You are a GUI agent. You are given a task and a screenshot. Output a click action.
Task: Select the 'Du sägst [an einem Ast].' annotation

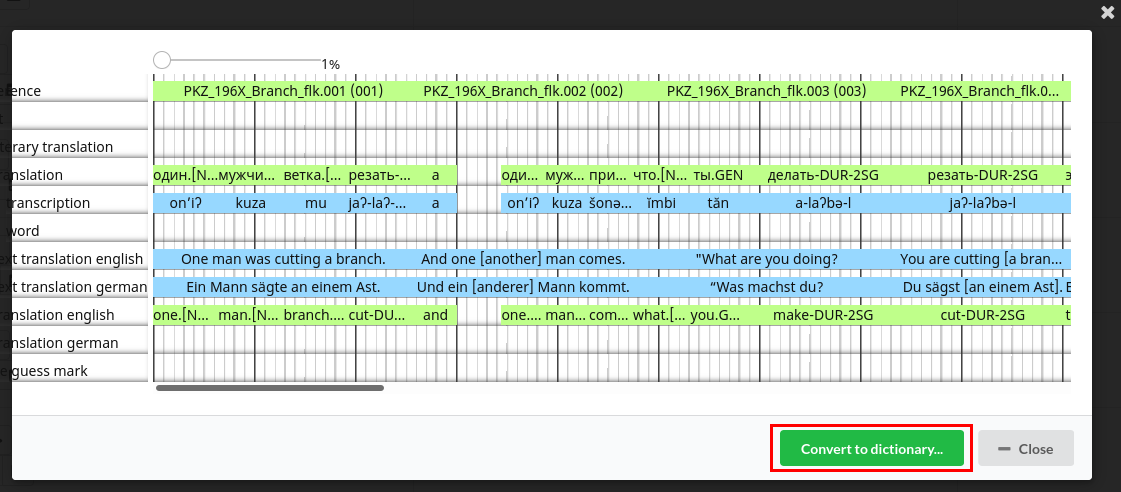coord(983,287)
